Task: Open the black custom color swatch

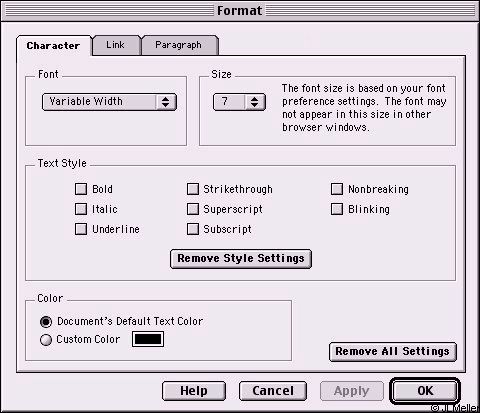Action: (x=148, y=339)
